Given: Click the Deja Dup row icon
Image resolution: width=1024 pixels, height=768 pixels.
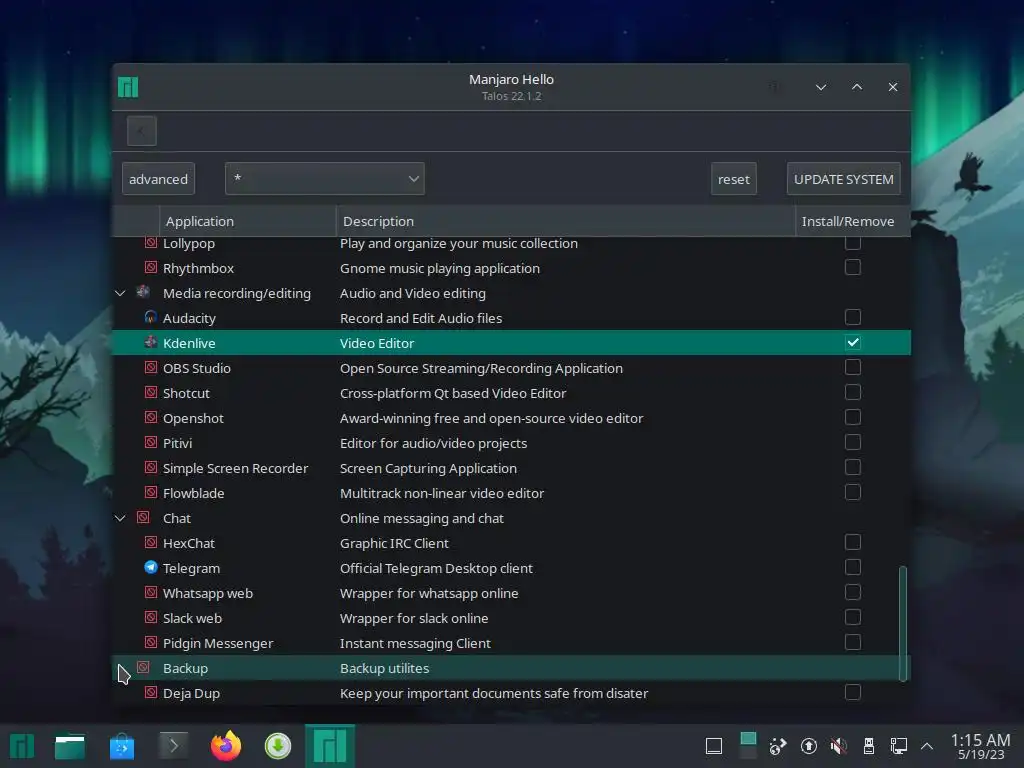Looking at the screenshot, I should tap(150, 692).
